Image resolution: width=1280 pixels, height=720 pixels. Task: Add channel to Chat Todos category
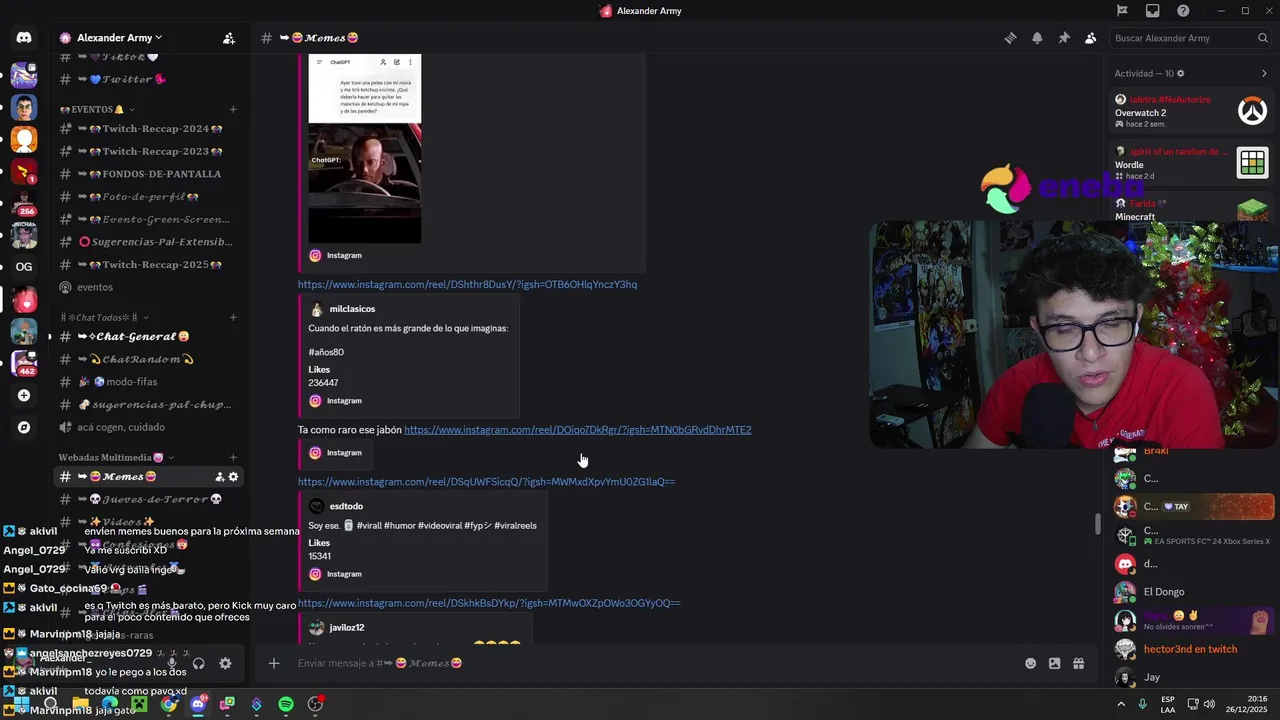233,317
